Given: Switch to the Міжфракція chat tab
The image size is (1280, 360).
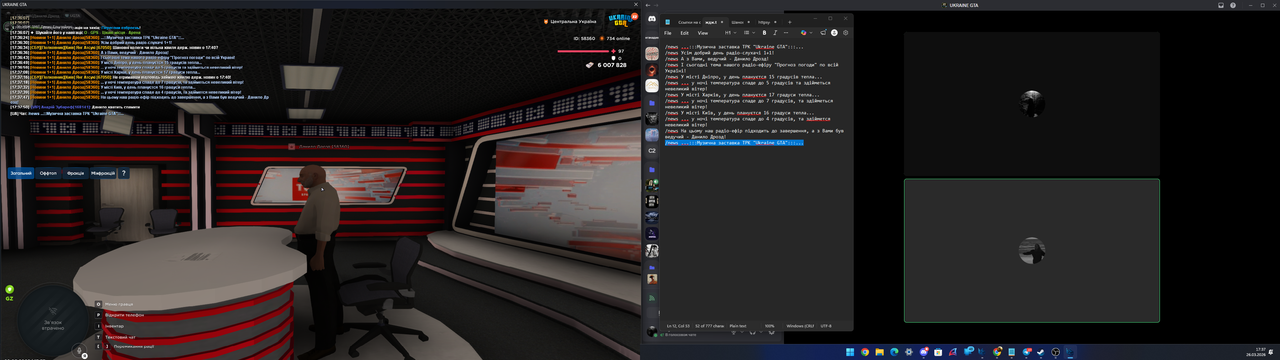Looking at the screenshot, I should 103,173.
